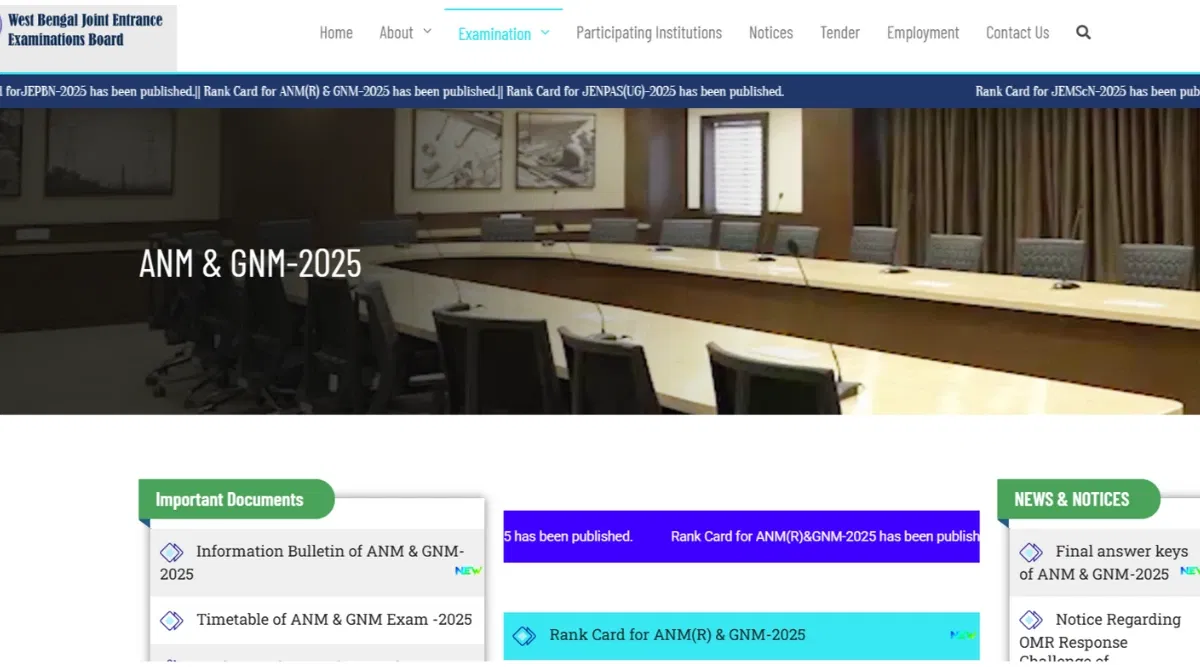Open the Employment menu item
1200x667 pixels.
click(x=923, y=33)
